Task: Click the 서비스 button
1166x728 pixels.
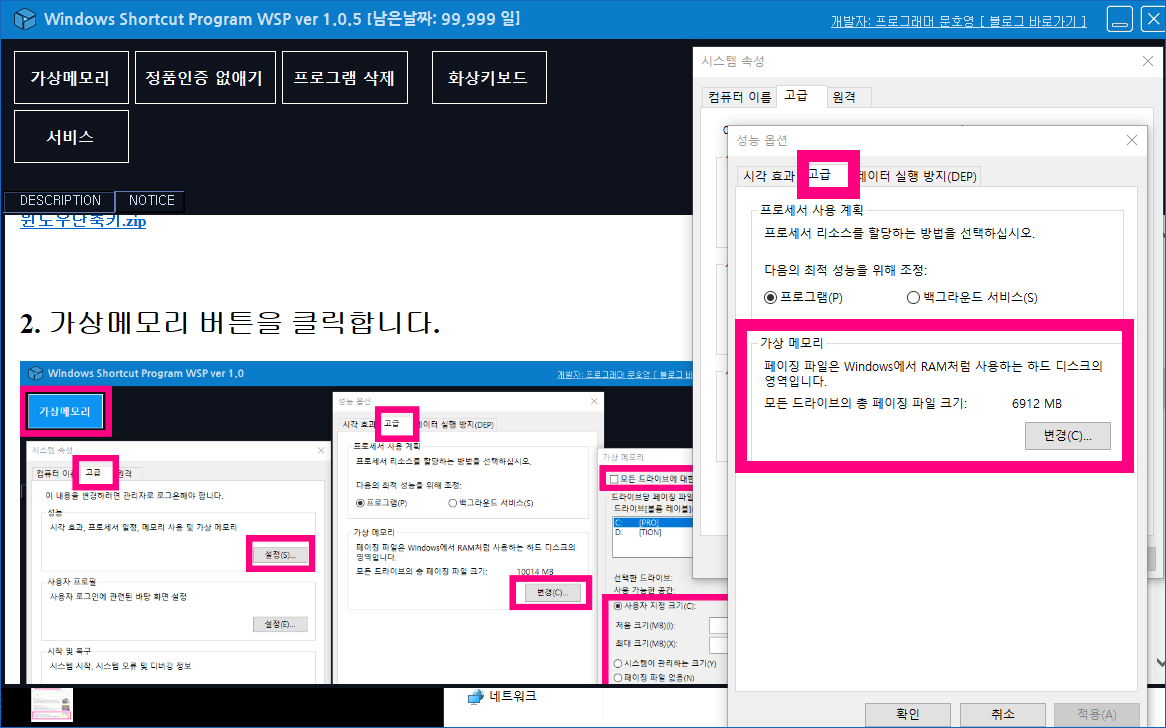Action: coord(71,136)
